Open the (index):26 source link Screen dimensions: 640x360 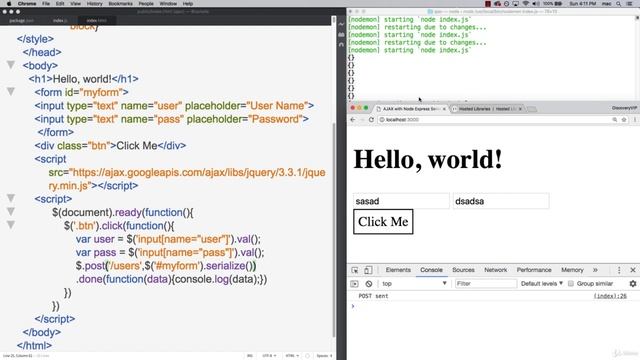610,296
